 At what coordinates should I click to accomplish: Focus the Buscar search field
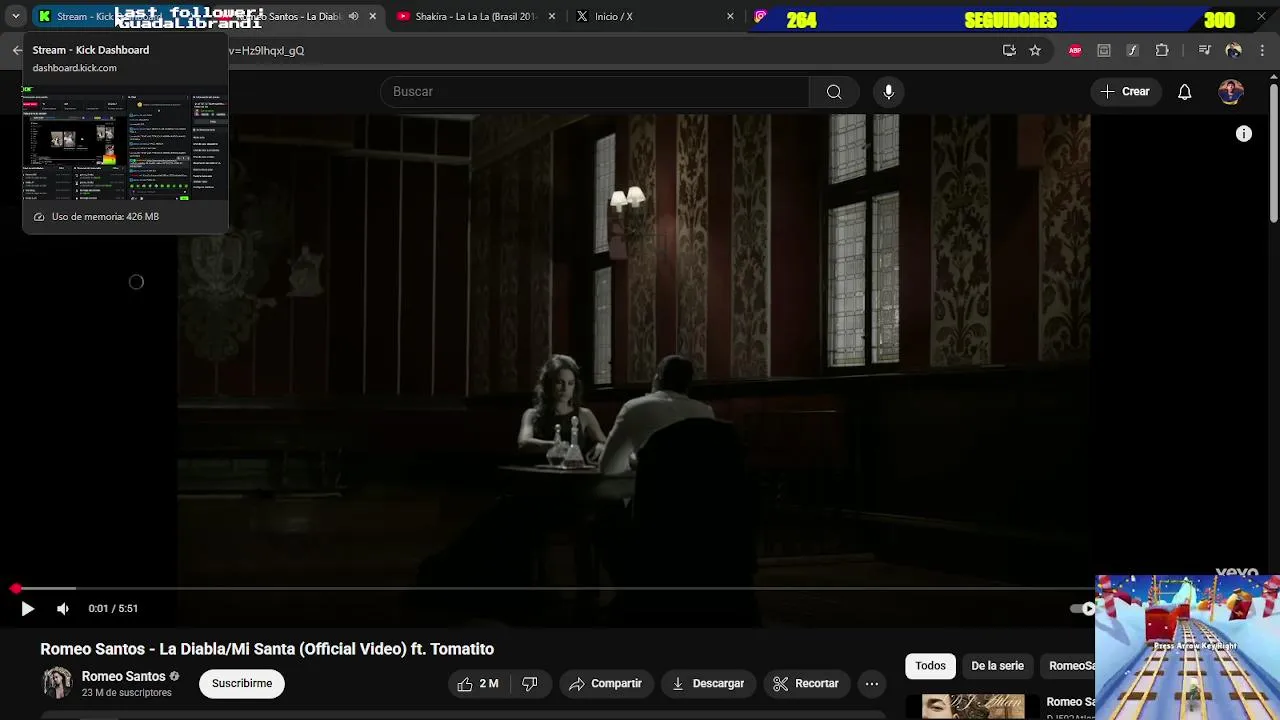point(595,92)
